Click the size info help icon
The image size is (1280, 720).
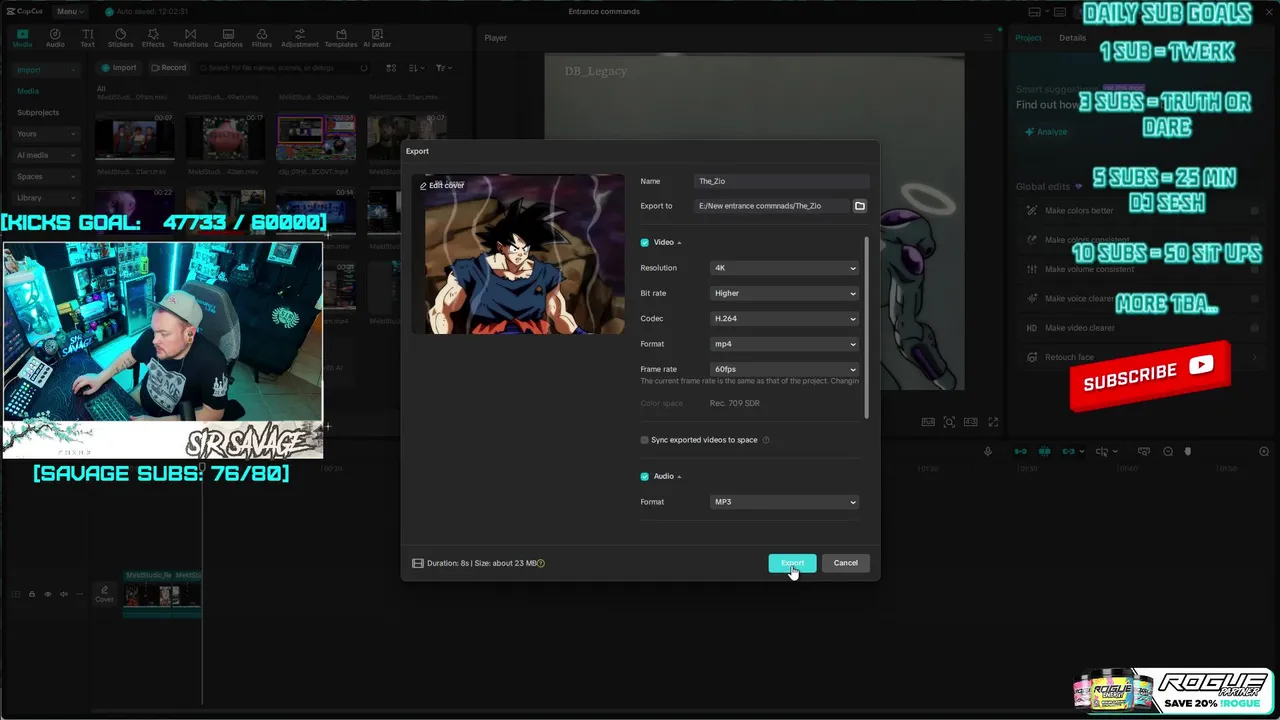pyautogui.click(x=541, y=563)
